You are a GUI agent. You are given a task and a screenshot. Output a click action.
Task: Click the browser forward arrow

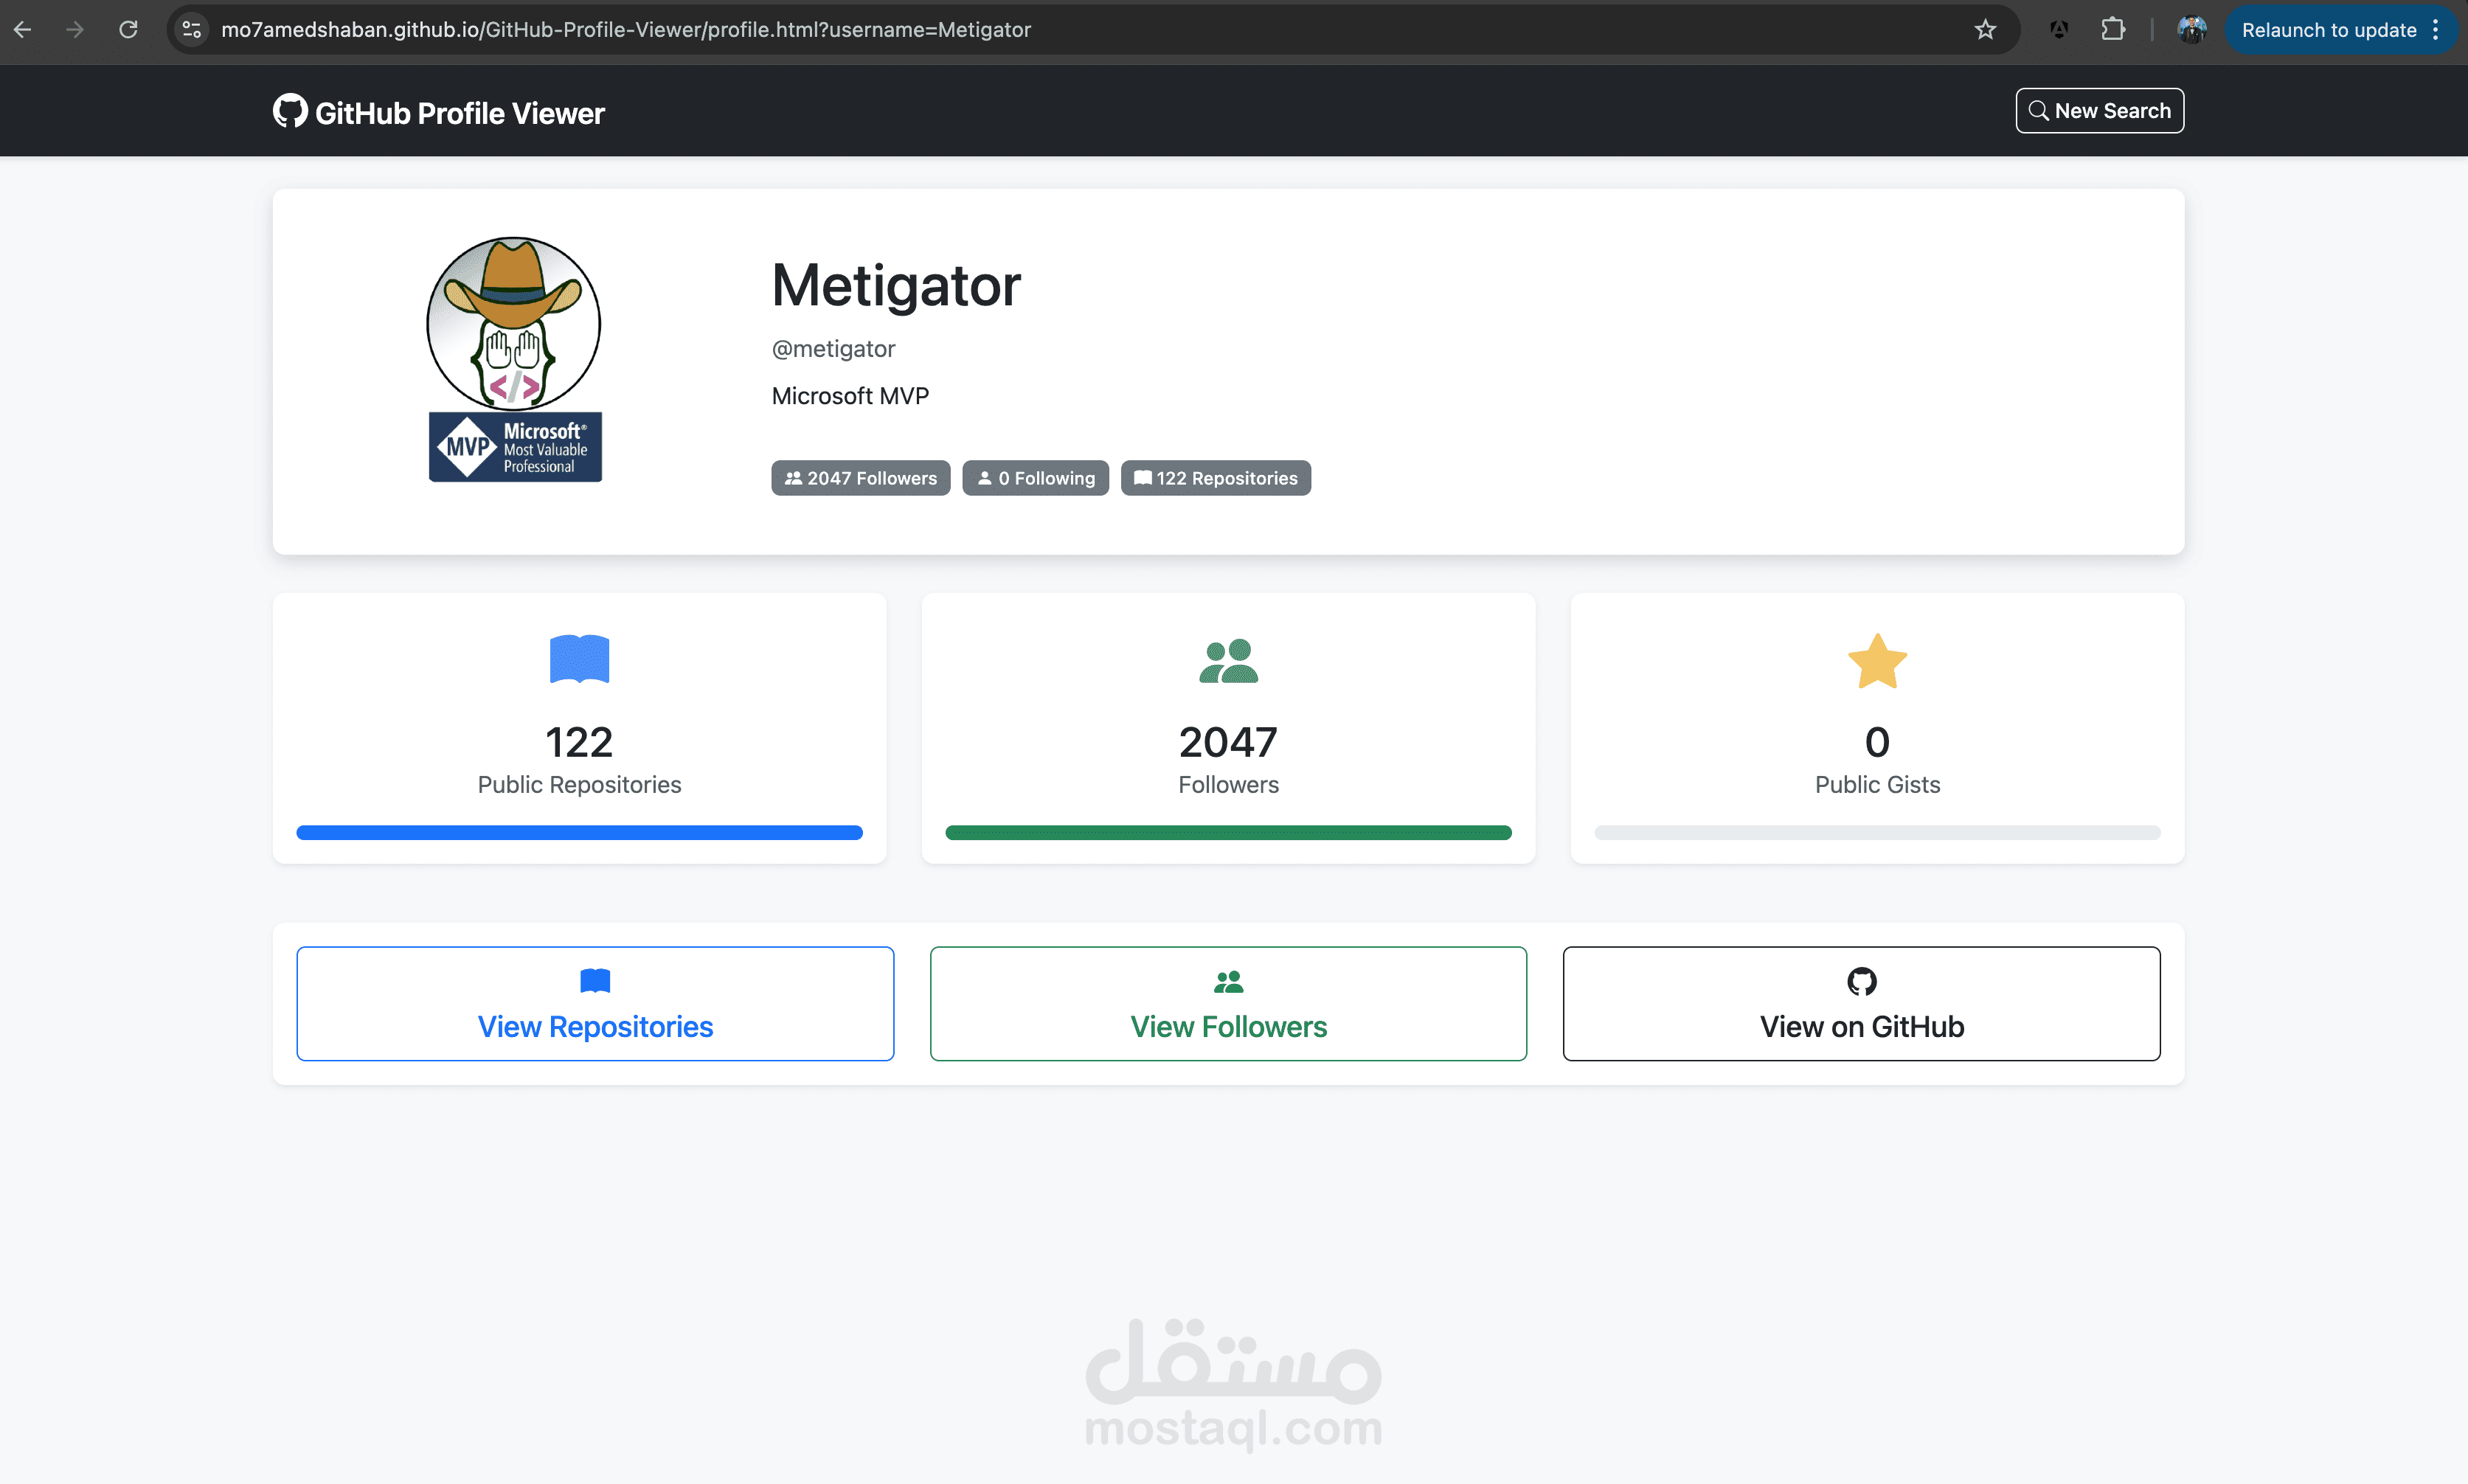click(75, 30)
